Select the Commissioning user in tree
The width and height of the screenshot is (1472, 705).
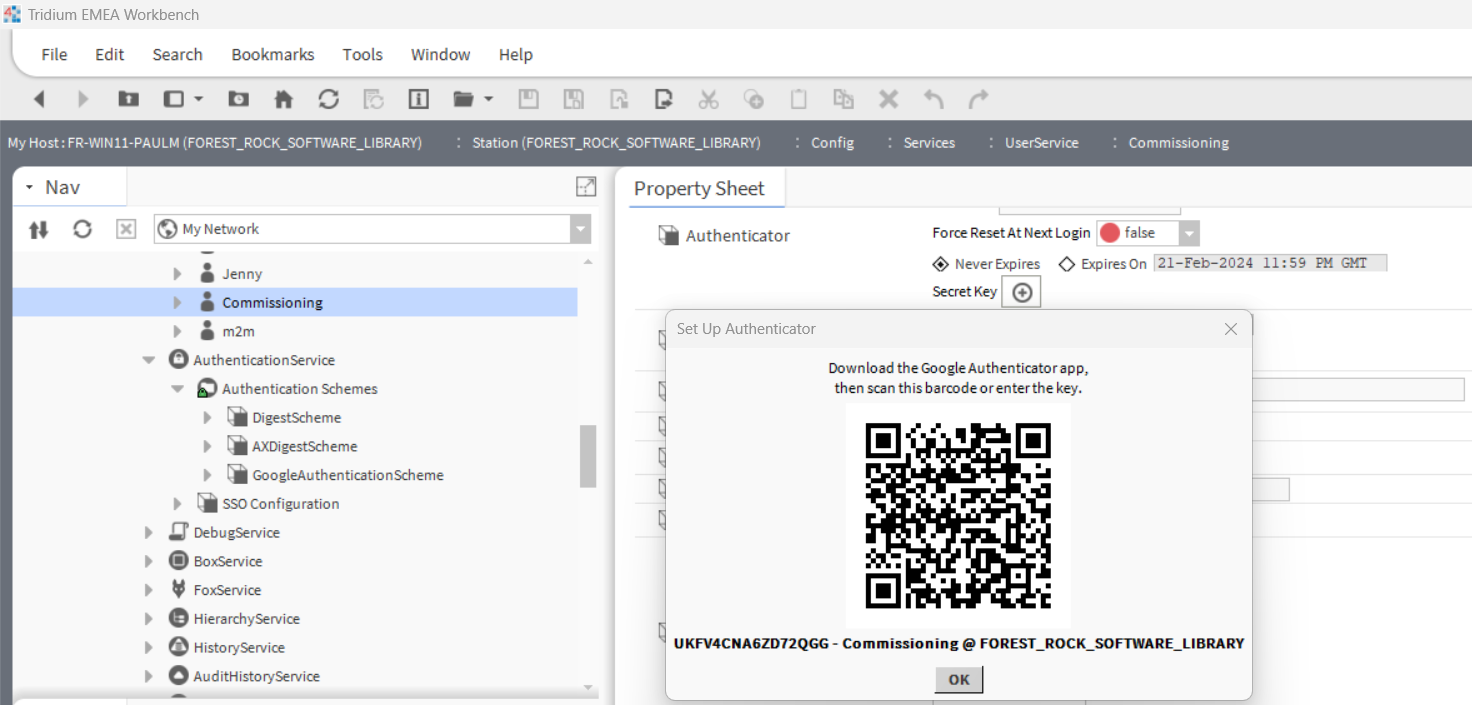click(x=272, y=302)
